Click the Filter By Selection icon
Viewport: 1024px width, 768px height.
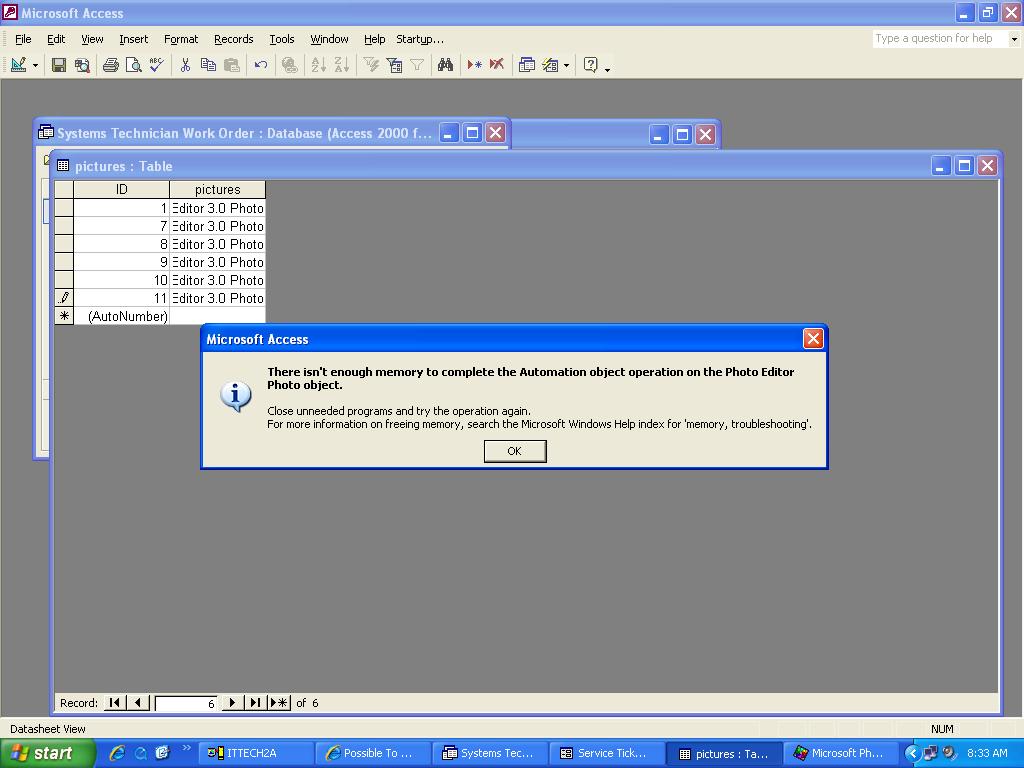click(x=371, y=65)
